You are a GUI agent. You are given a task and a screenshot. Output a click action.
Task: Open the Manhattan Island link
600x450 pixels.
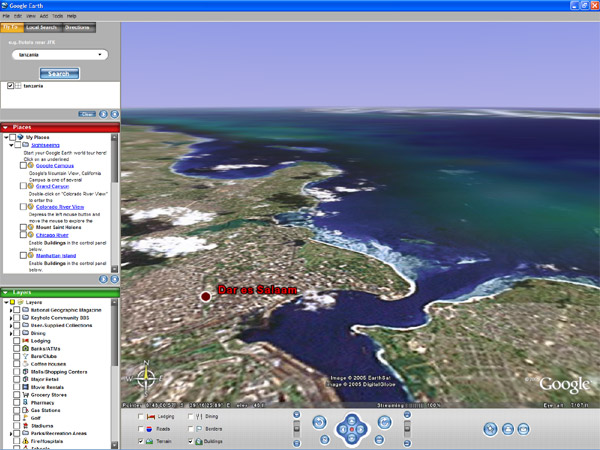(x=56, y=256)
